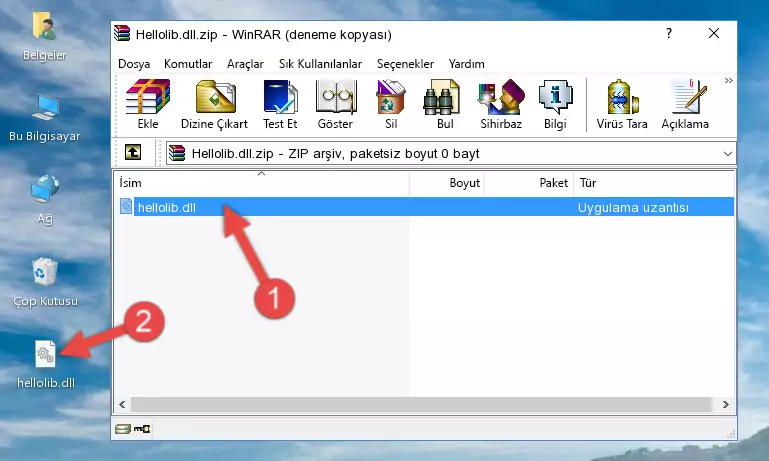The height and width of the screenshot is (461, 769).
Task: Open the Komutlar menu
Action: [188, 64]
